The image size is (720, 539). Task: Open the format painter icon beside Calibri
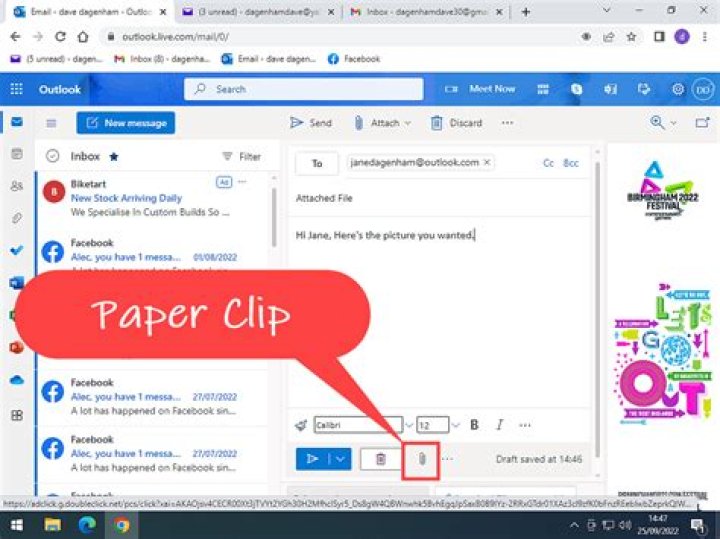[301, 425]
